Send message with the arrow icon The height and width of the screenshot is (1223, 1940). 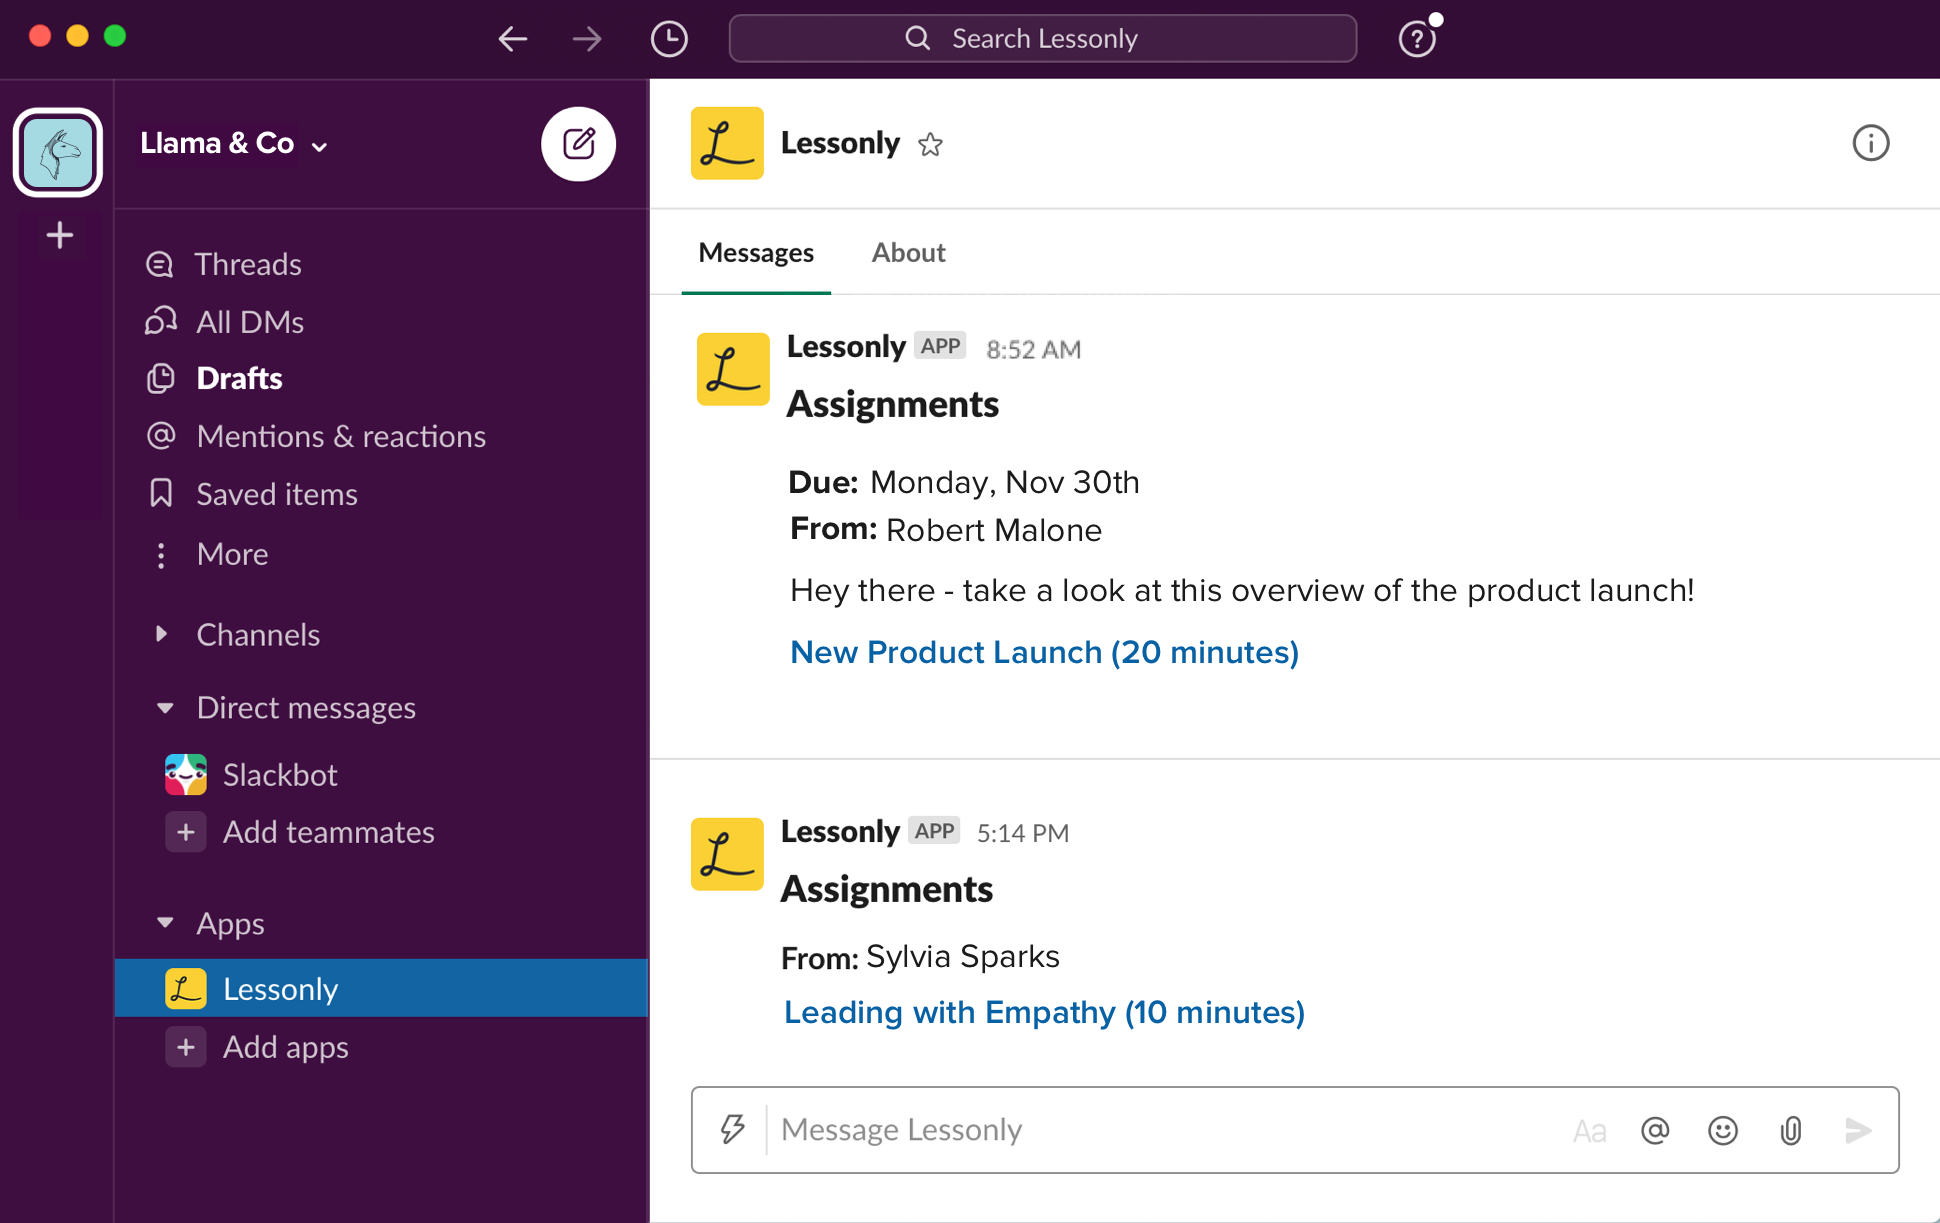tap(1858, 1131)
